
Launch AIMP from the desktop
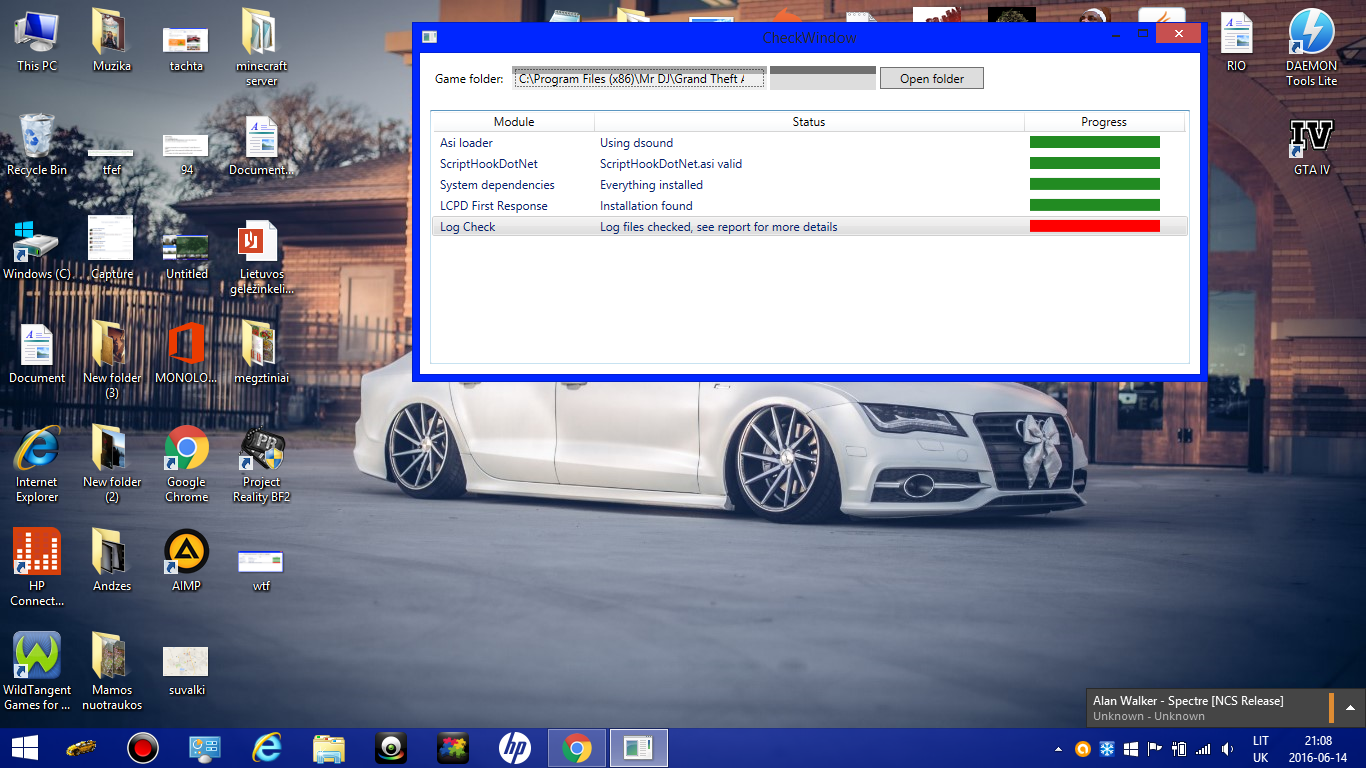[186, 562]
